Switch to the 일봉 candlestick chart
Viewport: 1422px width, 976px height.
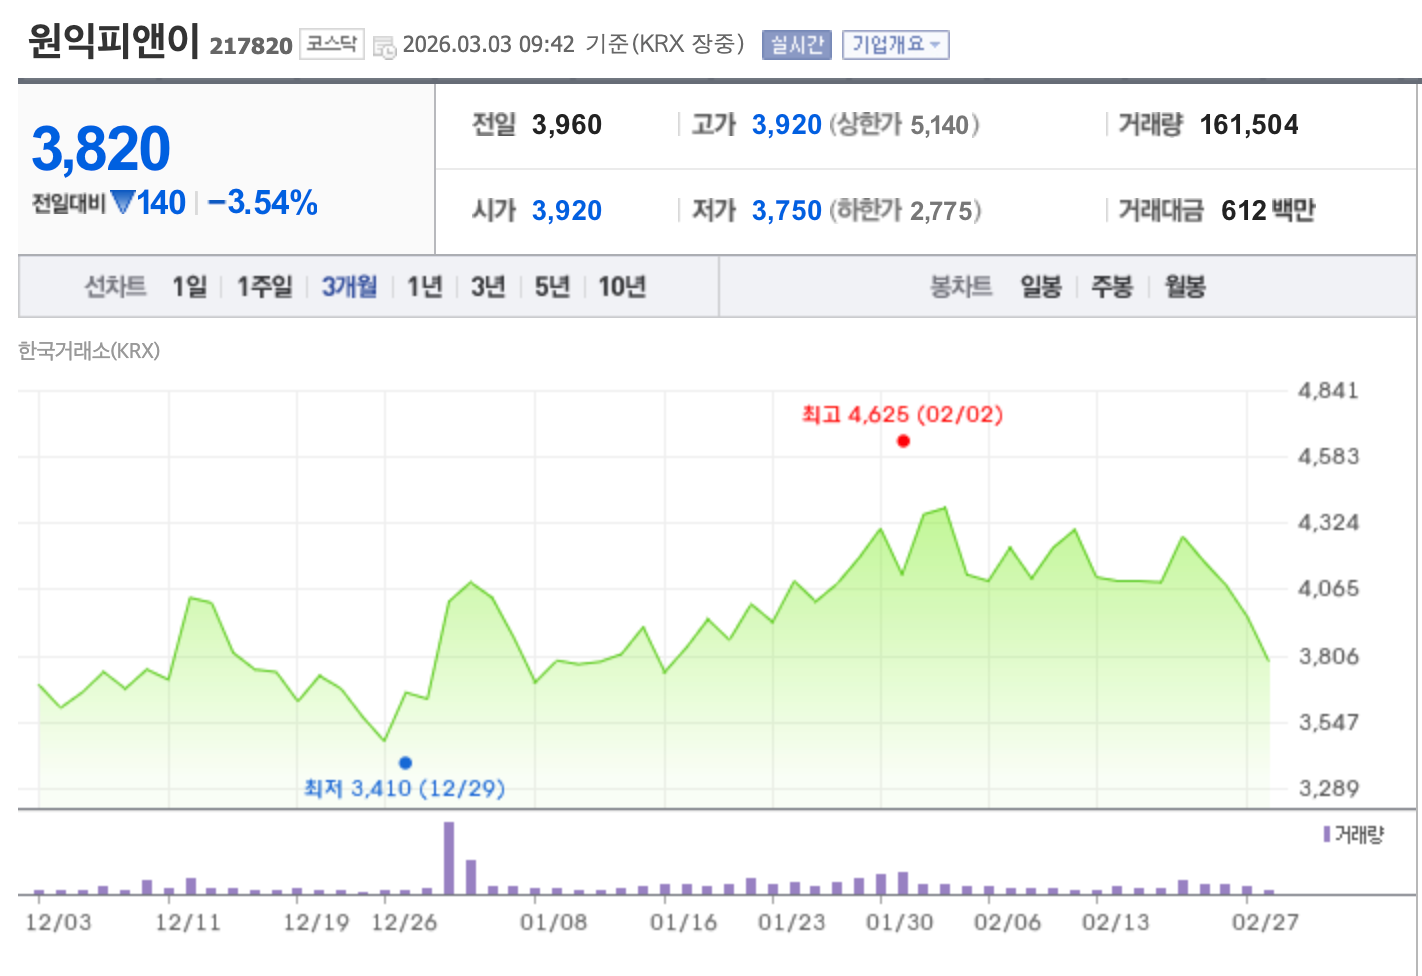pyautogui.click(x=1041, y=287)
